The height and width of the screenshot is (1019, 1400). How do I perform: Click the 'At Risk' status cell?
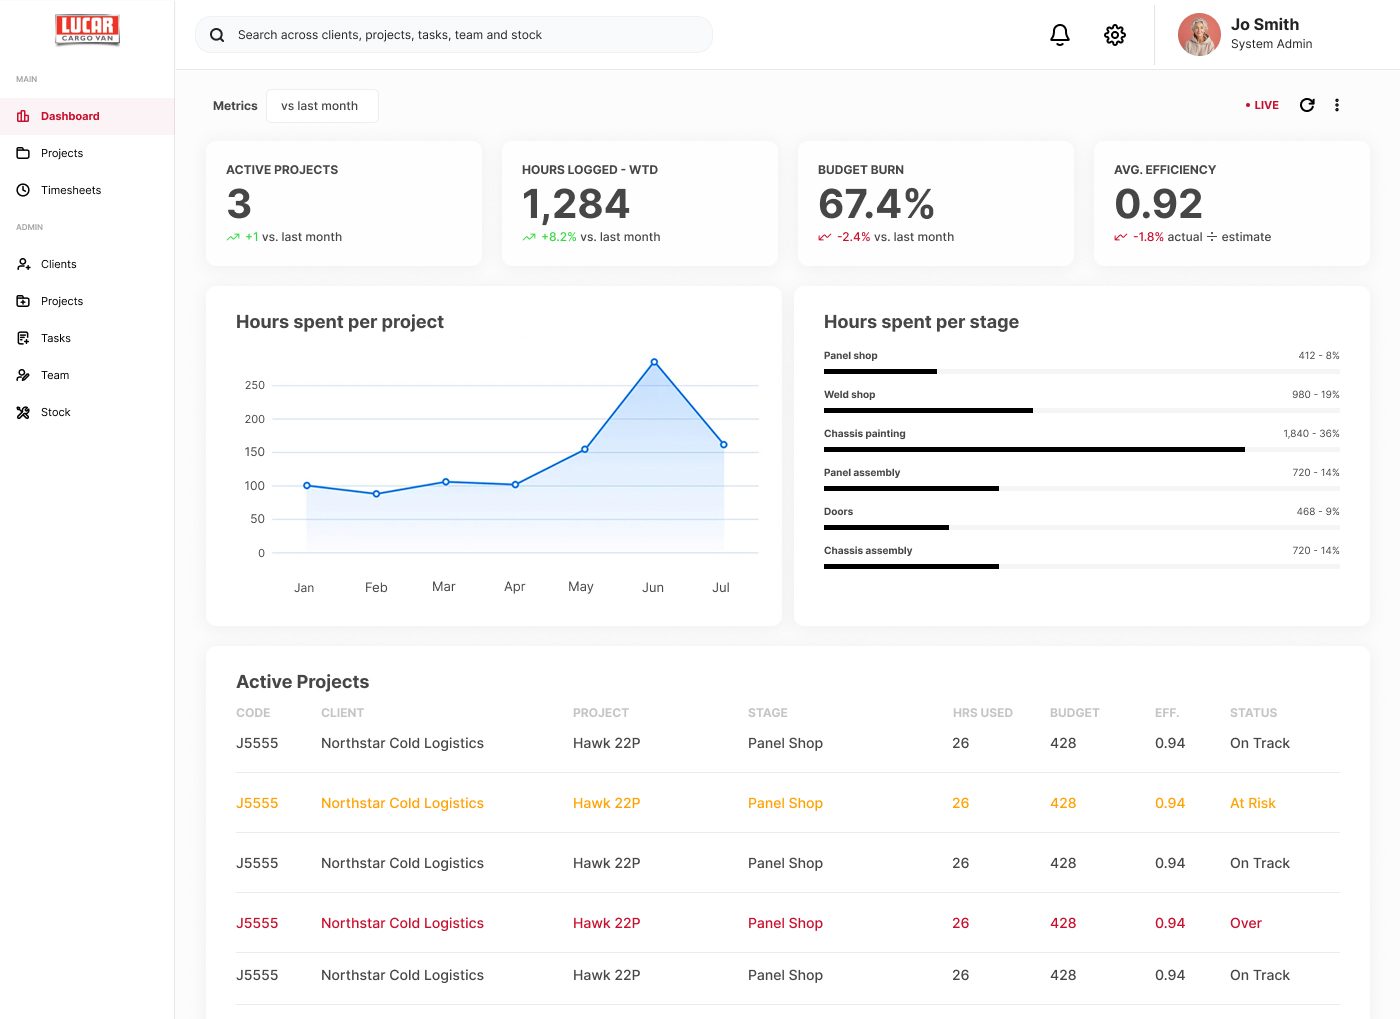1253,803
